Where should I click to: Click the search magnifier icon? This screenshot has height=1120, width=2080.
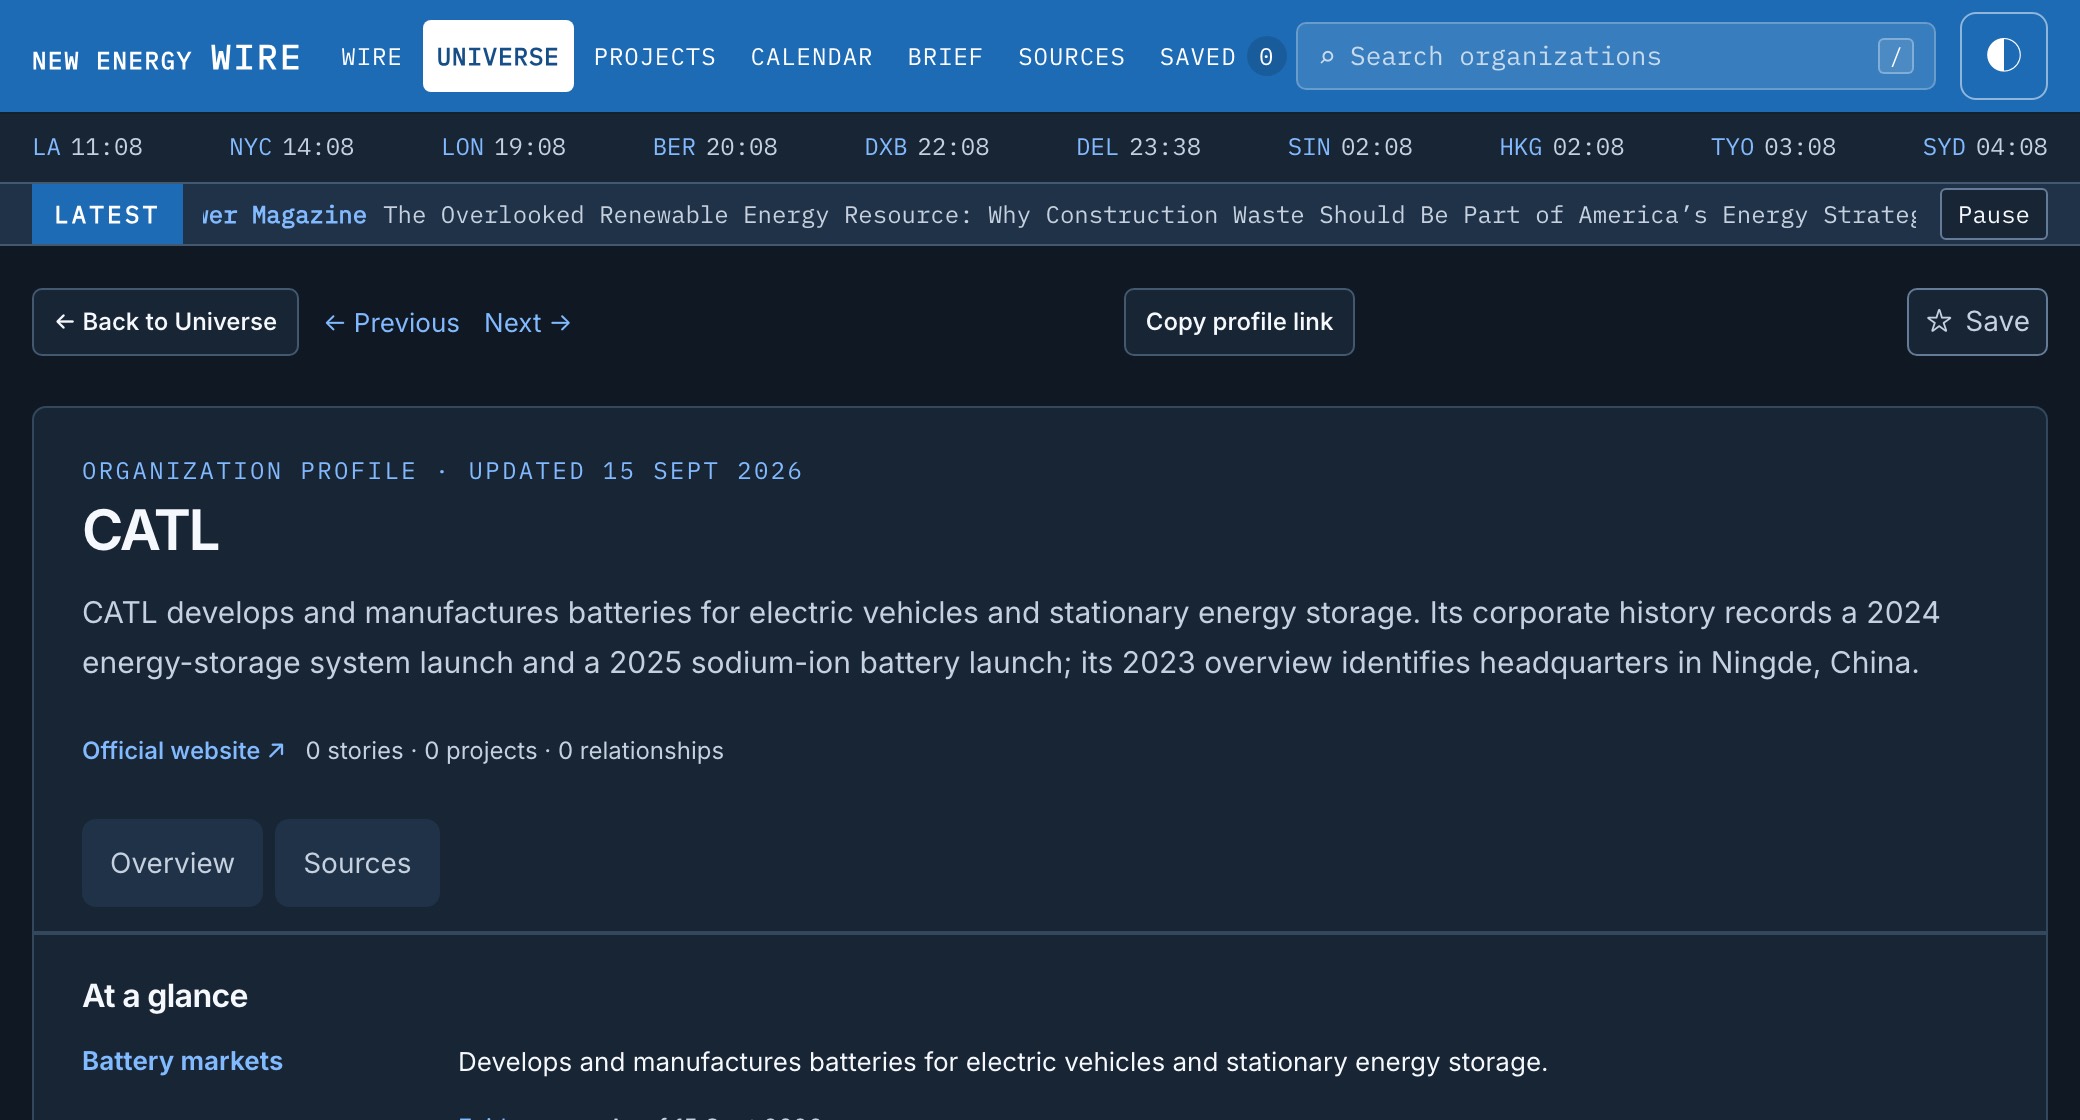pyautogui.click(x=1327, y=57)
